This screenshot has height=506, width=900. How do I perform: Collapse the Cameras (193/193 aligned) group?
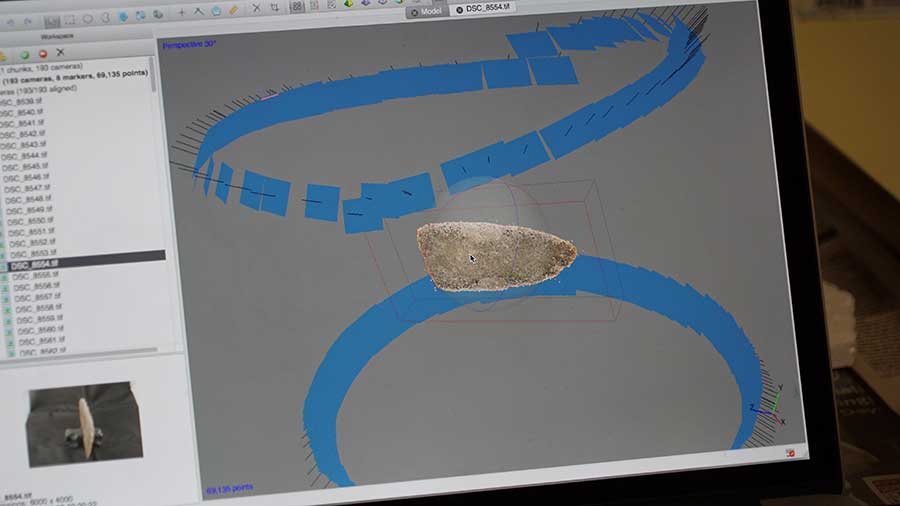point(39,89)
